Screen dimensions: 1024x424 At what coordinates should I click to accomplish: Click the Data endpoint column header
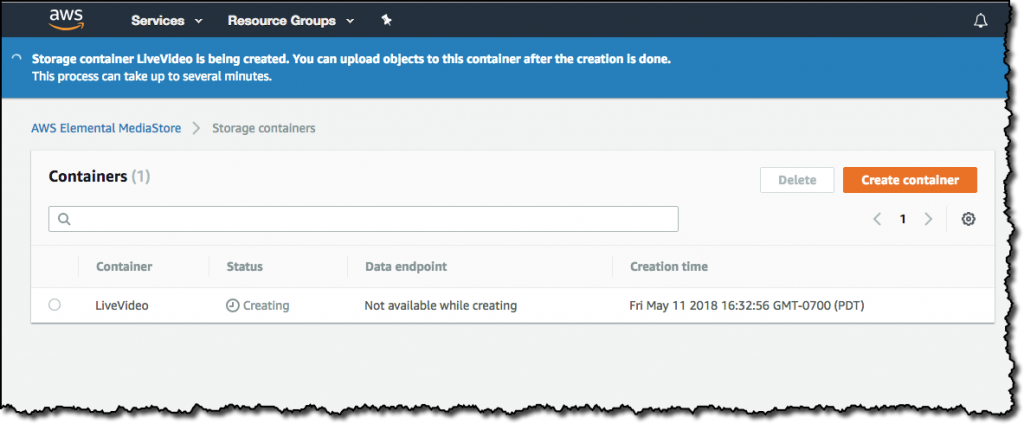406,267
